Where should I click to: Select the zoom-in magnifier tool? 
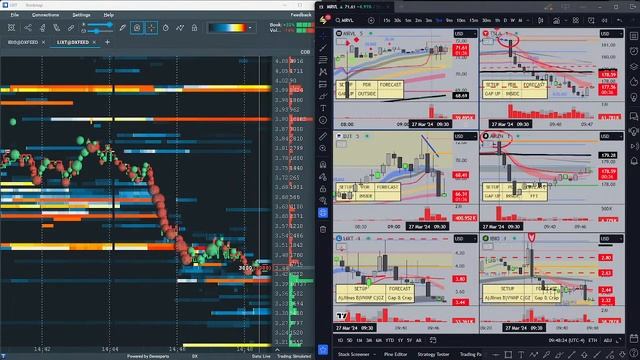323,148
